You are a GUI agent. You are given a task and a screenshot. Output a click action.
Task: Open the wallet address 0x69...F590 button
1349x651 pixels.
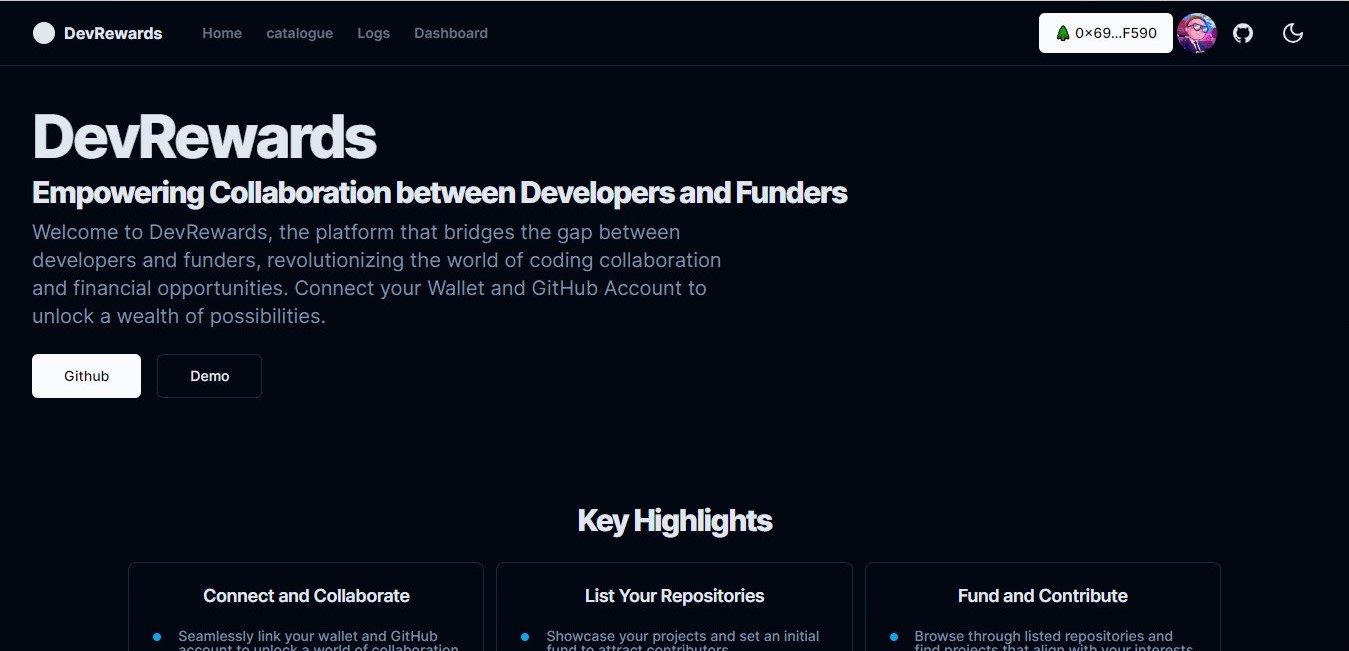point(1106,33)
